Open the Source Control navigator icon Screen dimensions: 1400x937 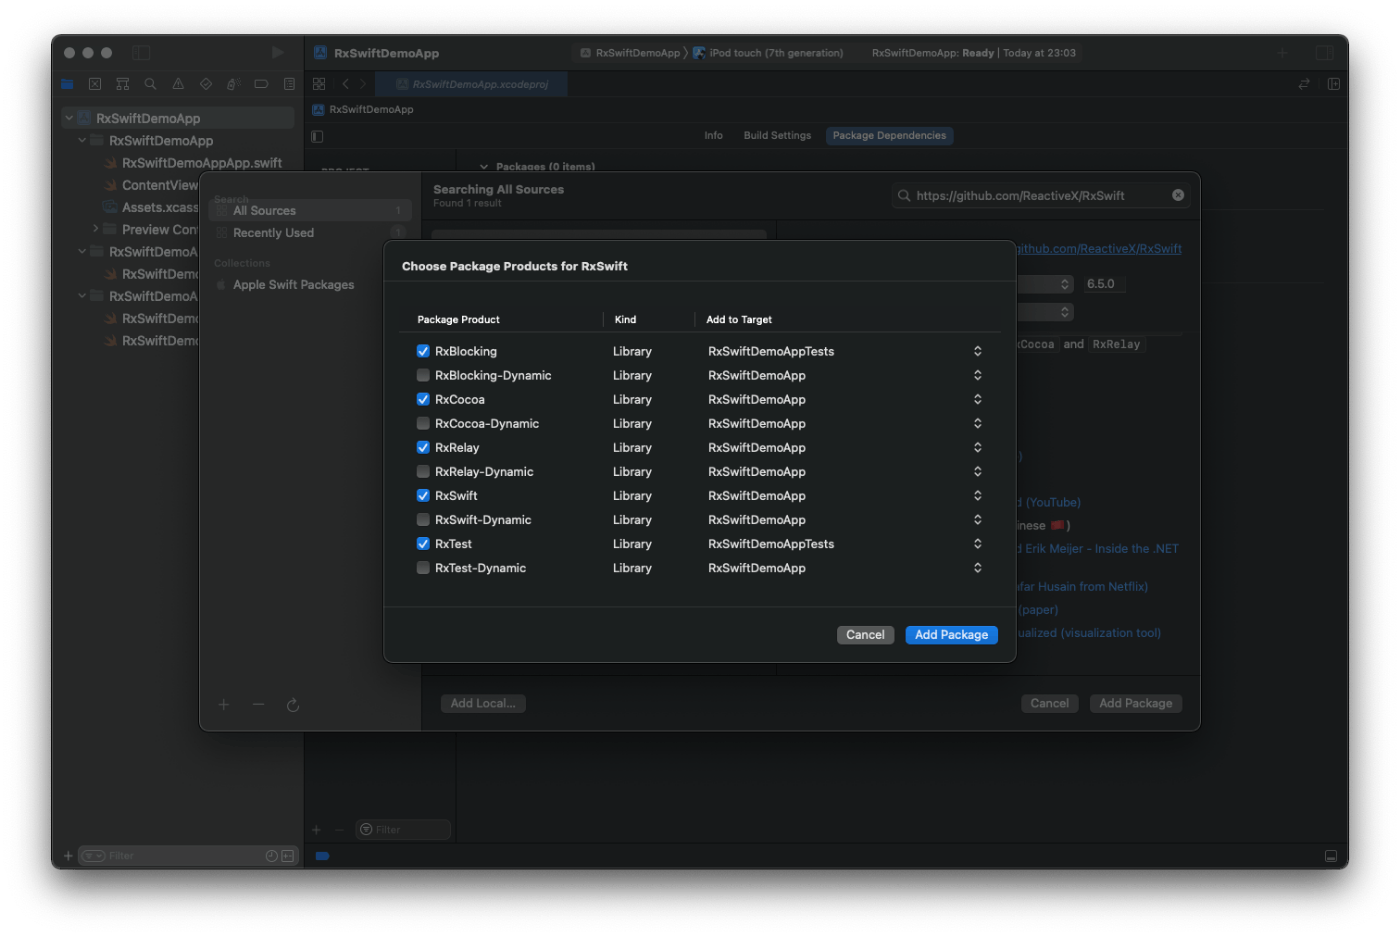point(95,85)
